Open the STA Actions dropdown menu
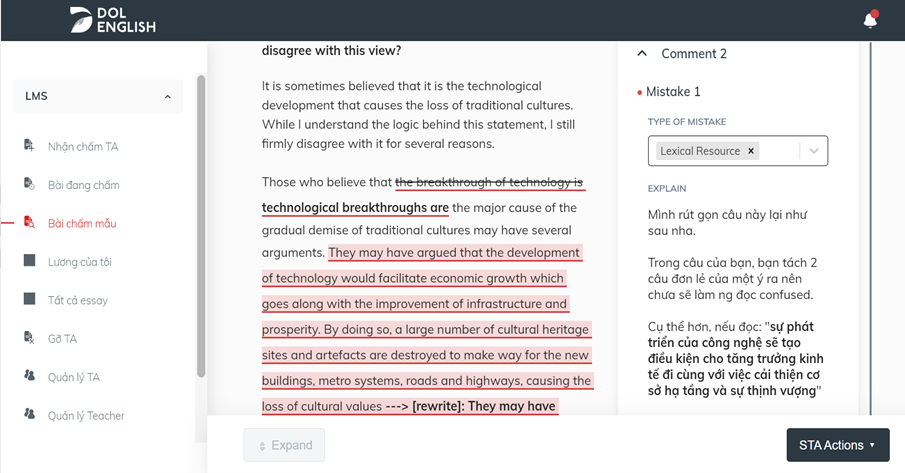The image size is (905, 473). [837, 445]
